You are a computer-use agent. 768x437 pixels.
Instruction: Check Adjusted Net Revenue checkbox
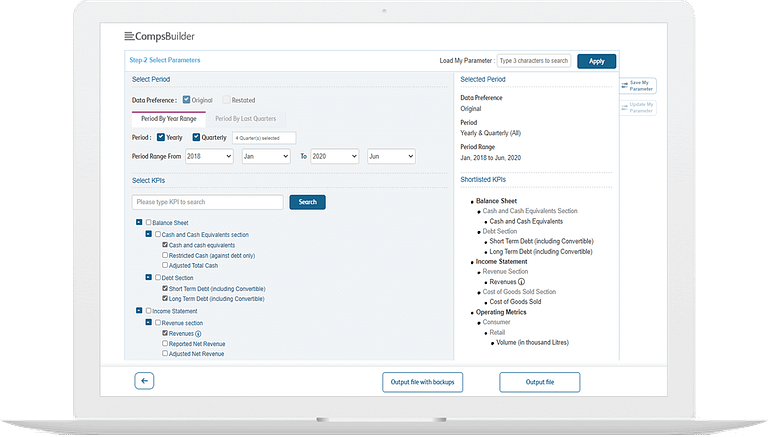point(165,353)
